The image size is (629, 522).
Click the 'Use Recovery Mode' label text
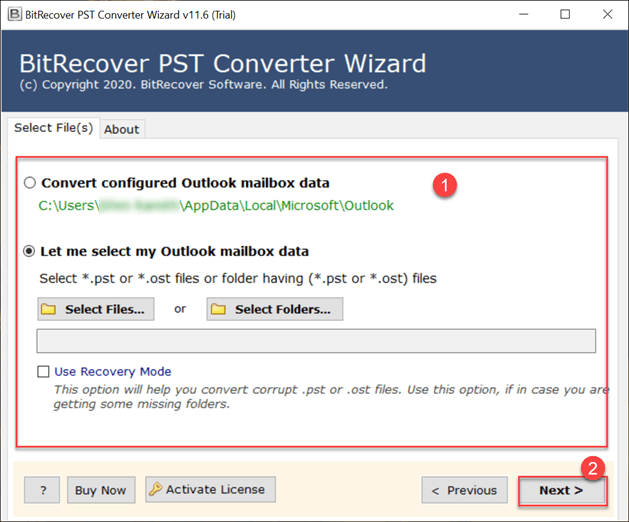(x=113, y=372)
